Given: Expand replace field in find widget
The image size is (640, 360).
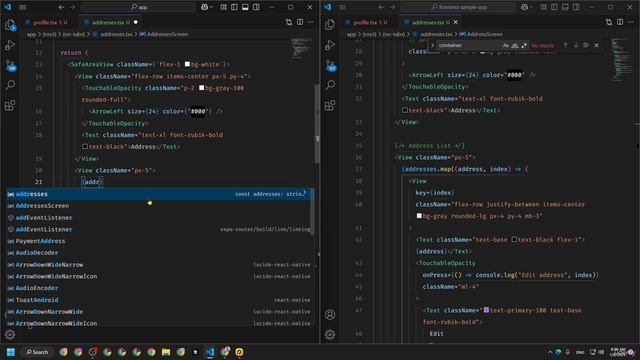Looking at the screenshot, I should [x=433, y=45].
